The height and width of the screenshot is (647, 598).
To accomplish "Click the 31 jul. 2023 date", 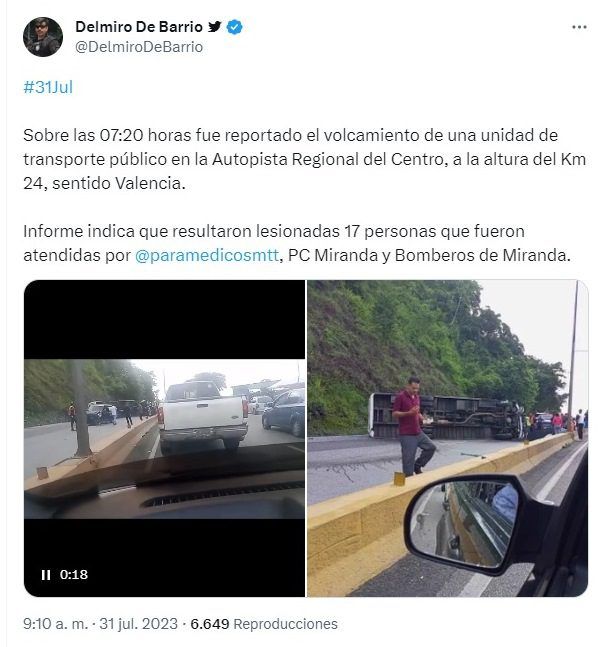I will [x=139, y=623].
